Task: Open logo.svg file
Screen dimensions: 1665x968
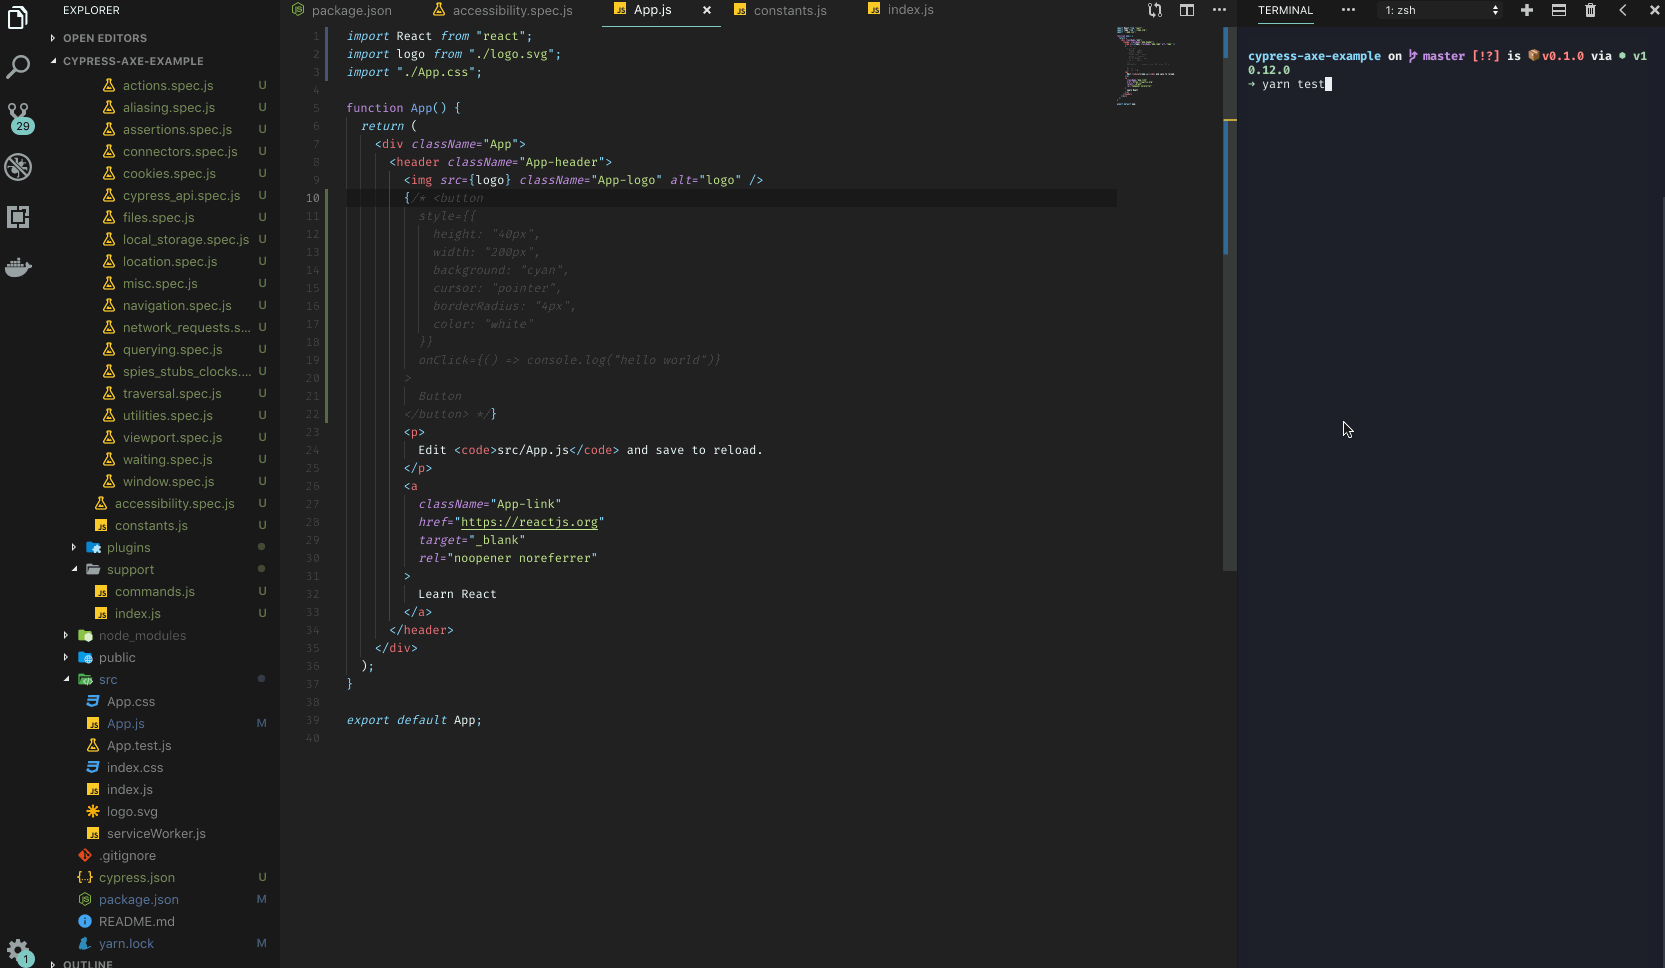Action: click(x=132, y=812)
